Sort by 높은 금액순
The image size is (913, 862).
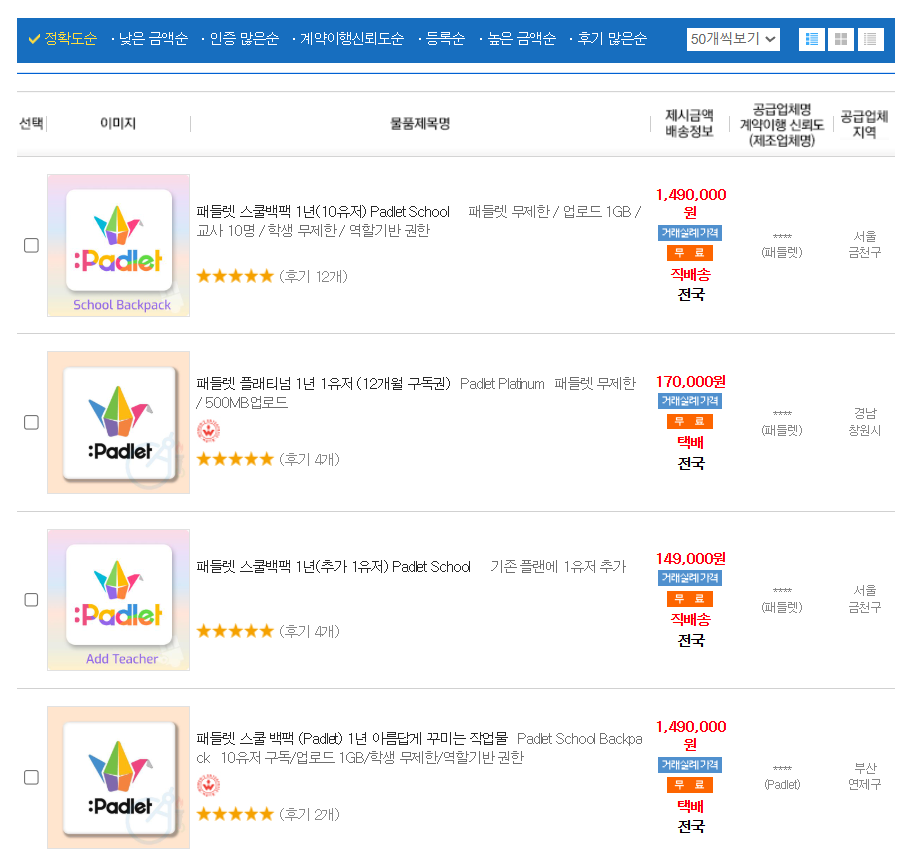click(522, 39)
